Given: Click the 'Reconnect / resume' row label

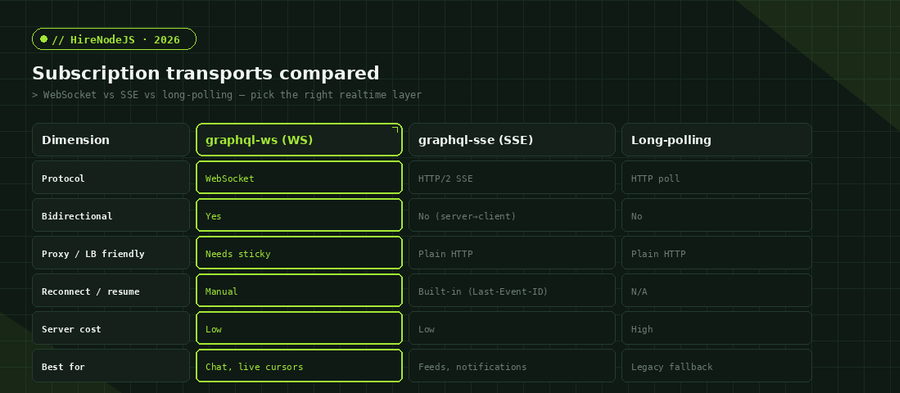Looking at the screenshot, I should click(x=111, y=290).
